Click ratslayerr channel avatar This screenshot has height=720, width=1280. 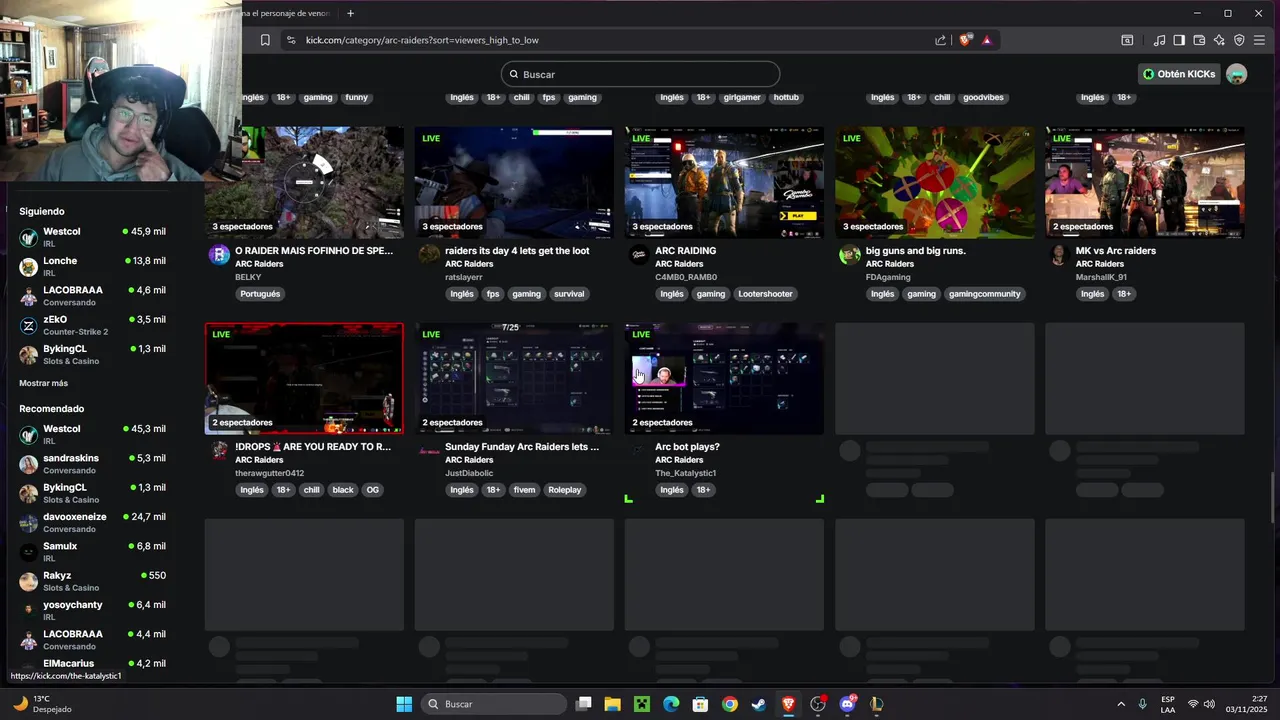pos(429,255)
